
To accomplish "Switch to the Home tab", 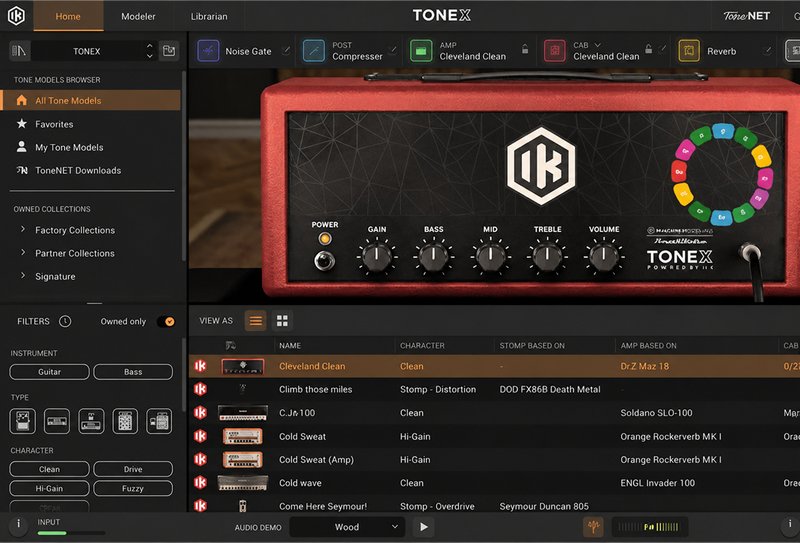I will point(68,16).
